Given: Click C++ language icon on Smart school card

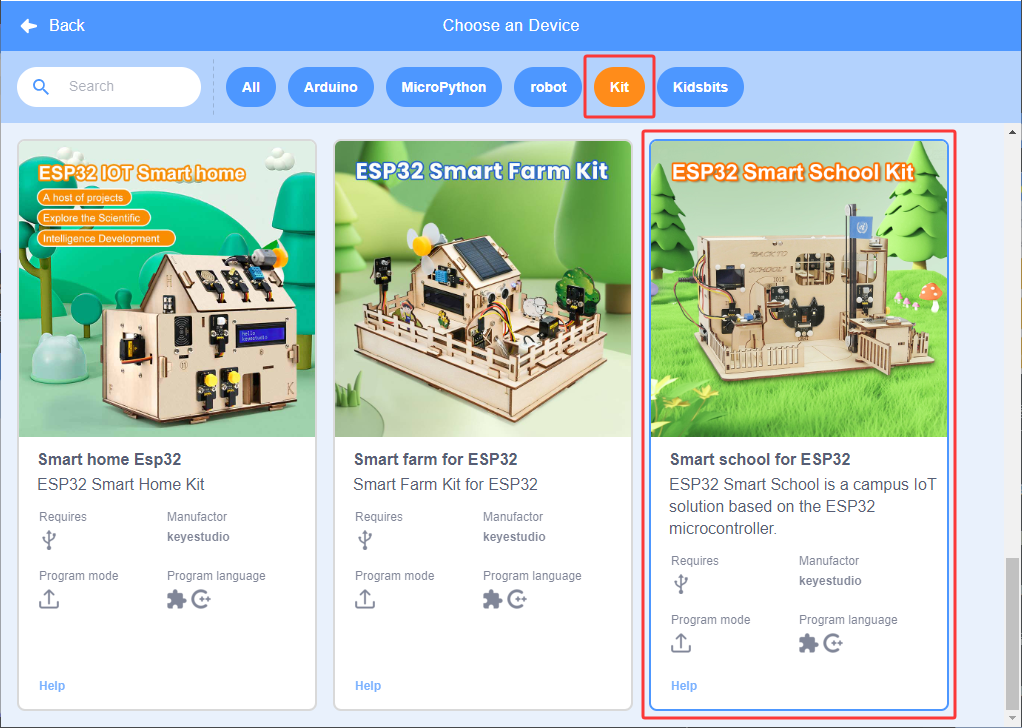Looking at the screenshot, I should tap(834, 643).
